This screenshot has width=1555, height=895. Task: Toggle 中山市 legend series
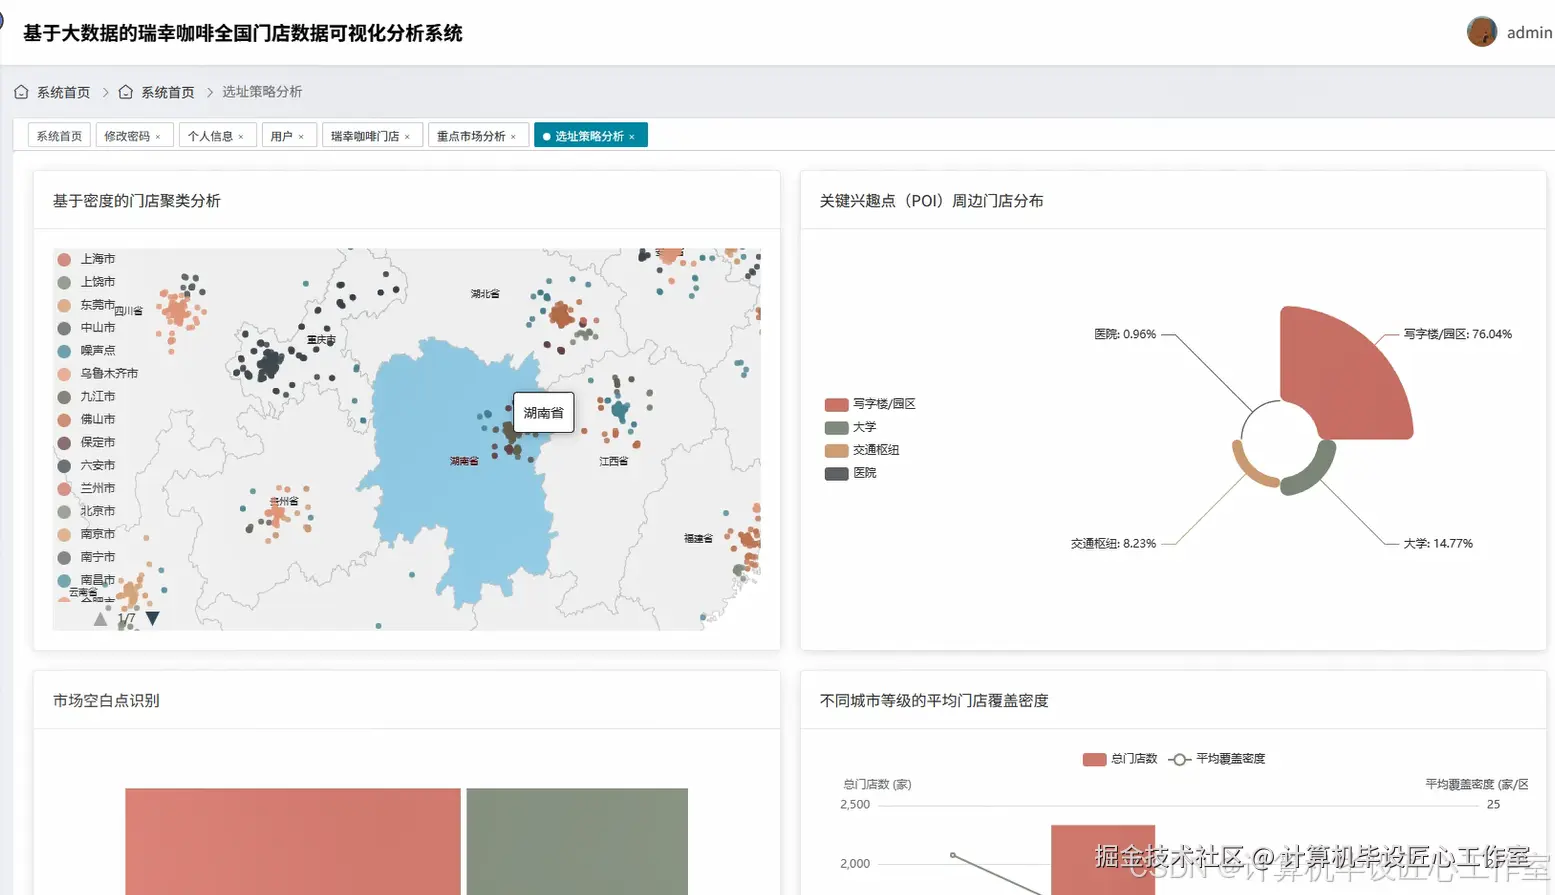[87, 328]
